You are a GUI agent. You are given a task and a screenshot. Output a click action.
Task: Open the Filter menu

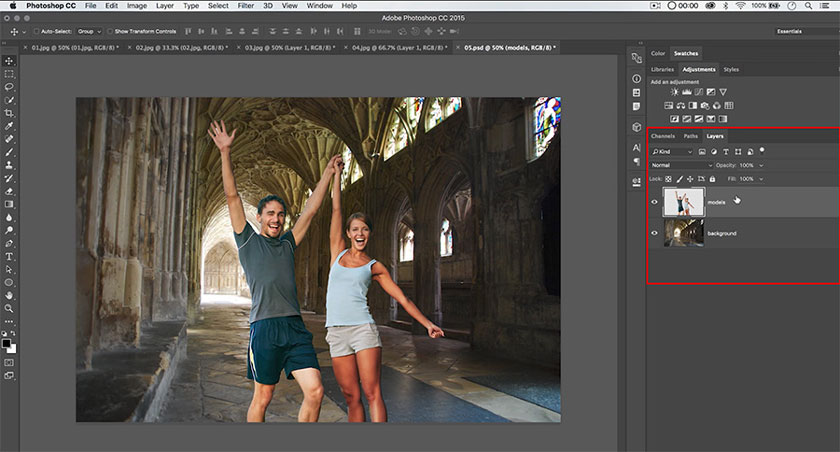tap(245, 6)
